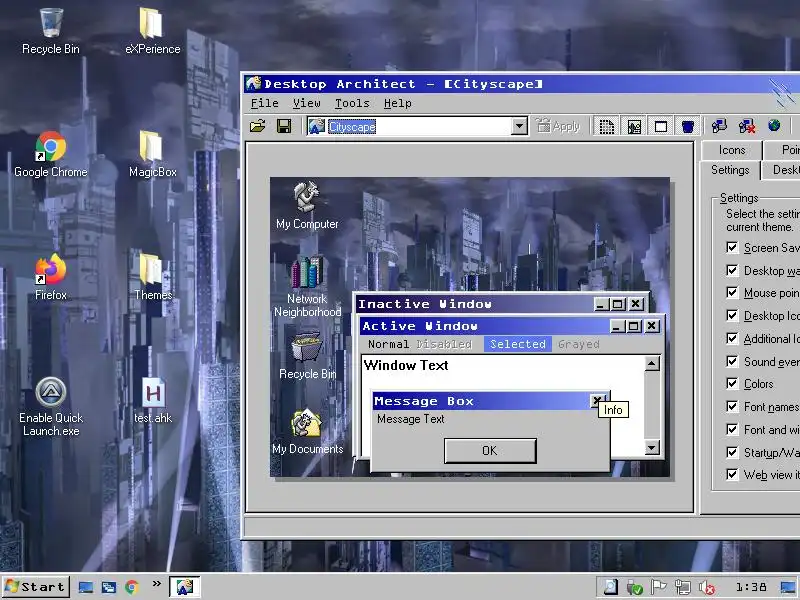Click the magnifier icon in system tray
Viewport: 800px width, 600px height.
610,587
